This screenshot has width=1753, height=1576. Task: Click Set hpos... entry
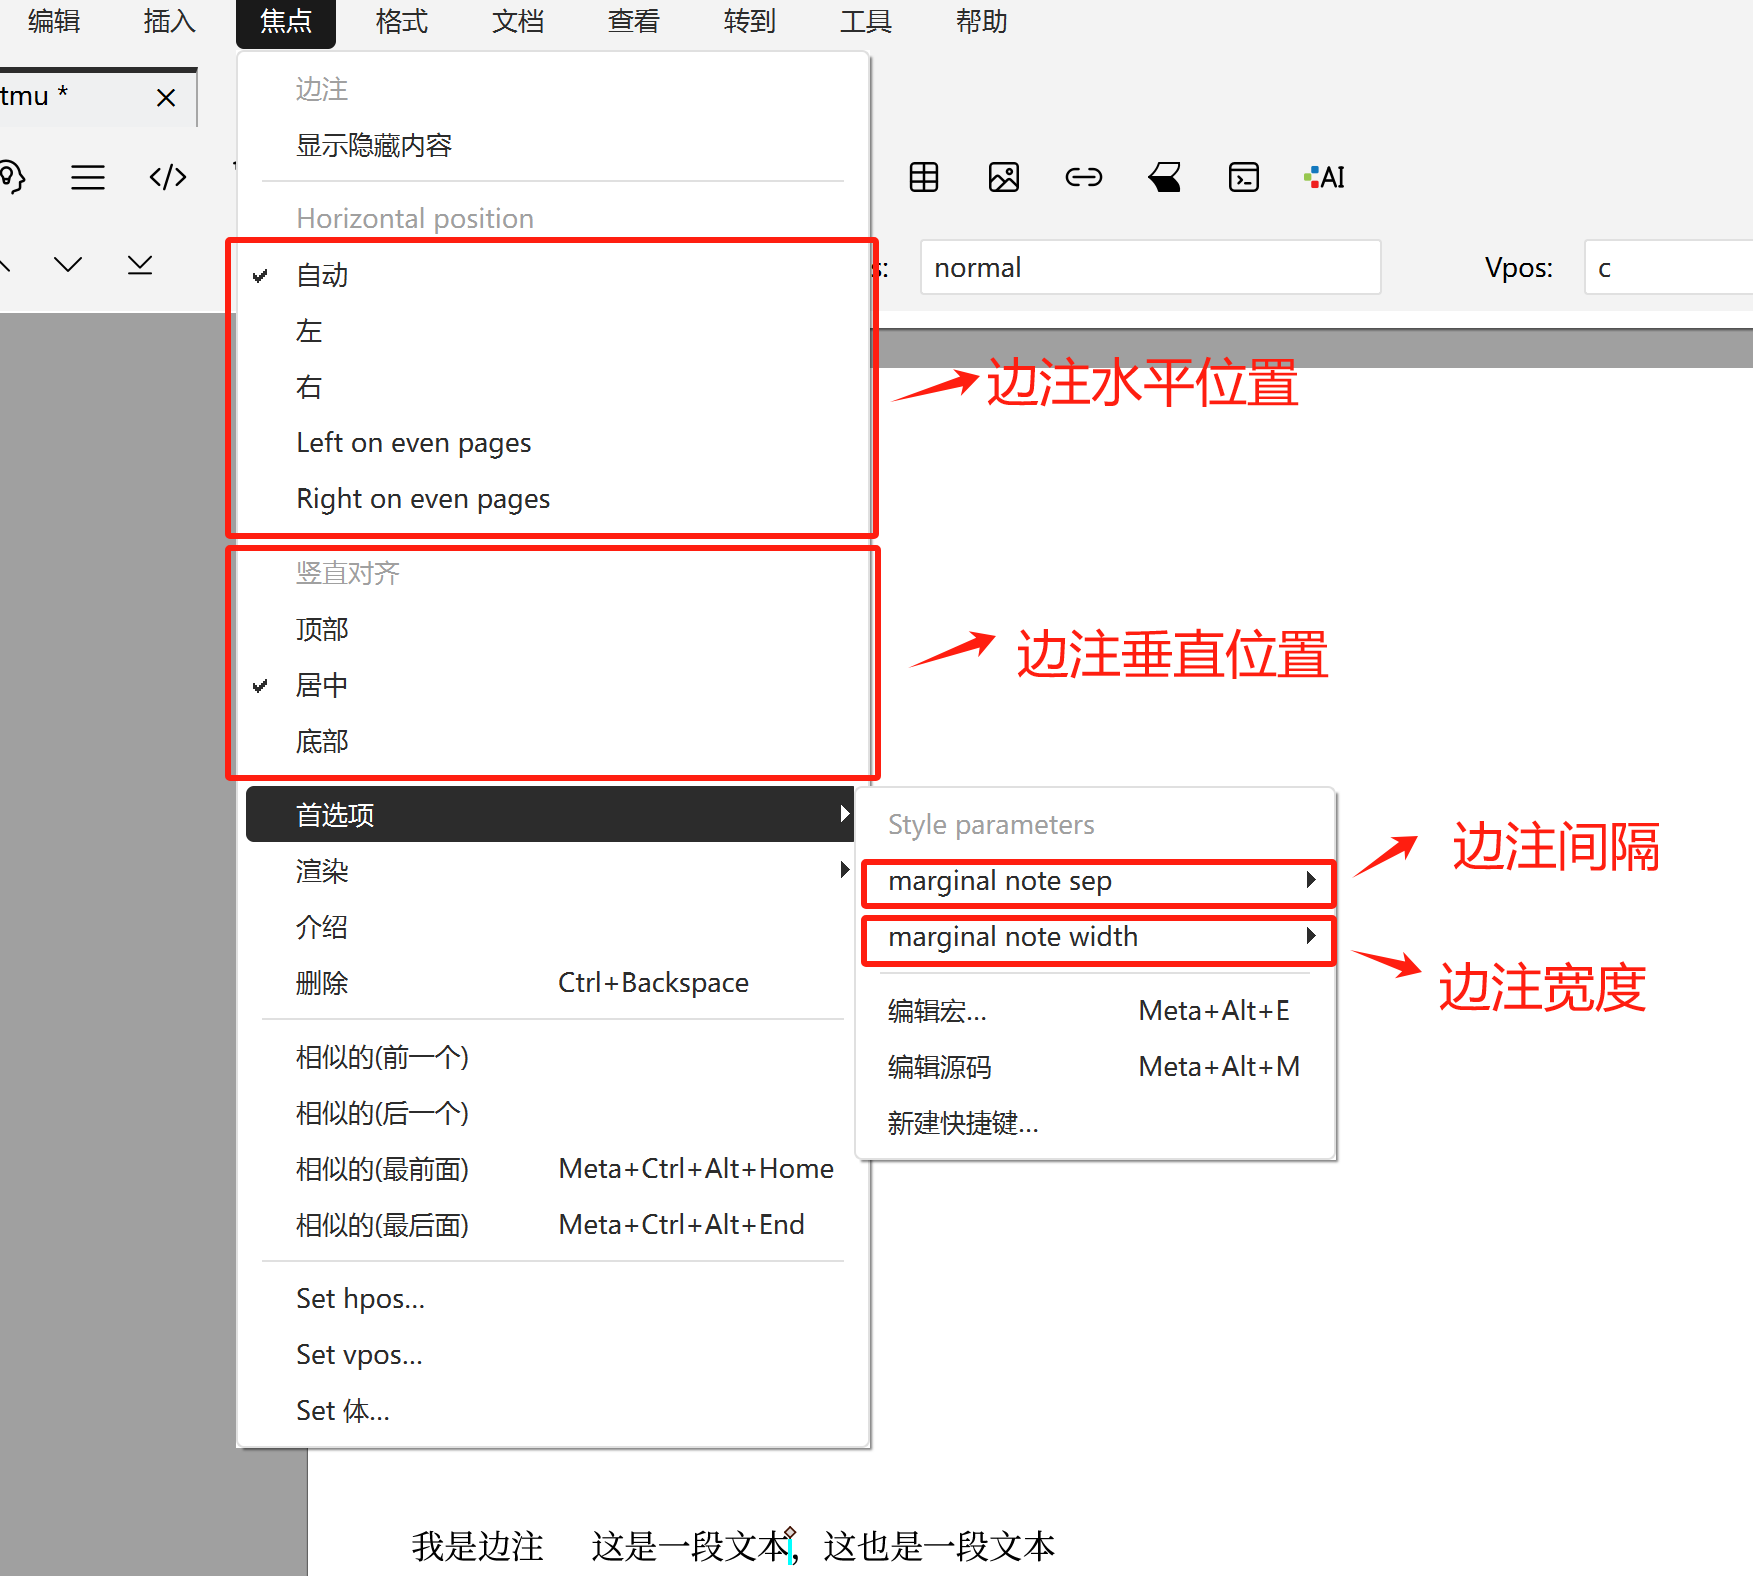coord(360,1299)
